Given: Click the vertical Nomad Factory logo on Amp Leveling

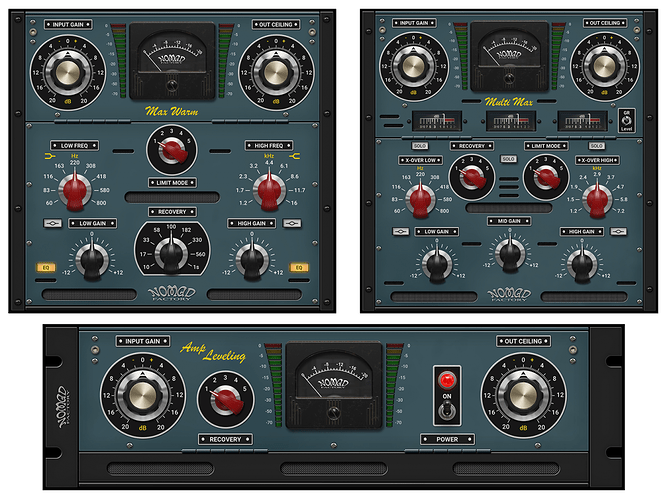Looking at the screenshot, I should (62, 407).
